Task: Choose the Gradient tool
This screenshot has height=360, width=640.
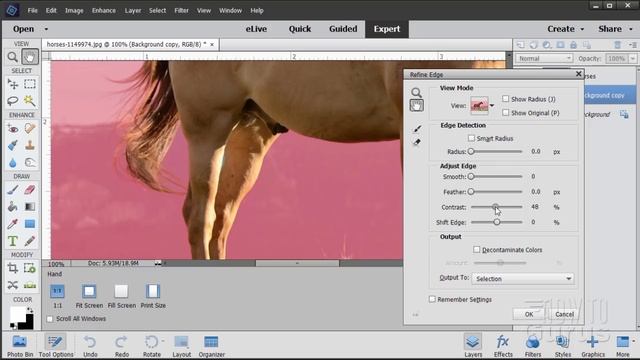Action: click(29, 207)
